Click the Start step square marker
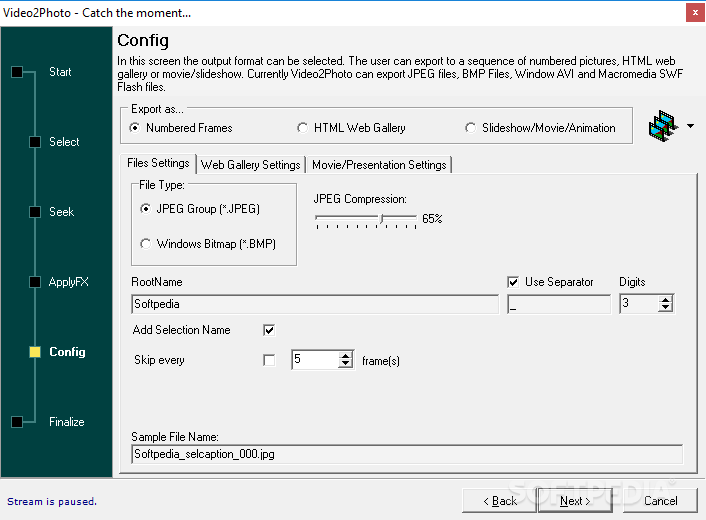The width and height of the screenshot is (706, 520). point(17,72)
